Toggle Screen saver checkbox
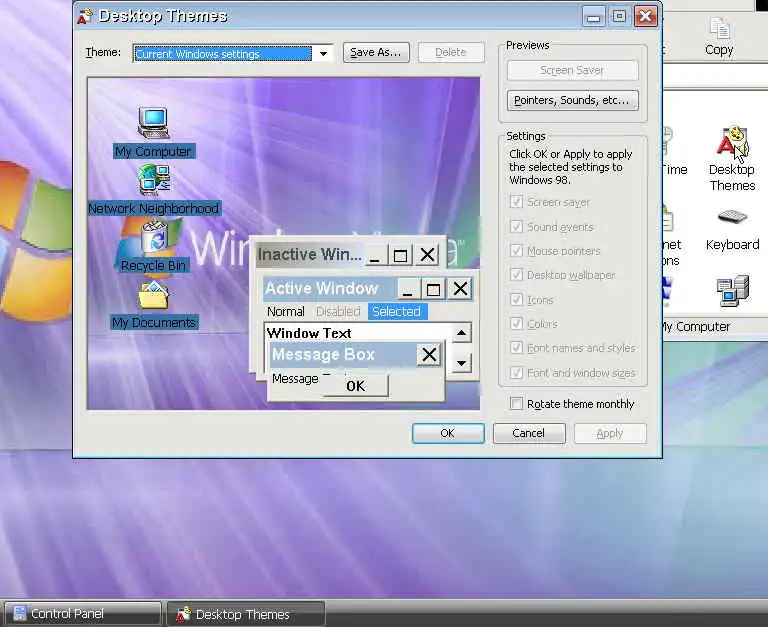The height and width of the screenshot is (627, 768). coord(516,202)
